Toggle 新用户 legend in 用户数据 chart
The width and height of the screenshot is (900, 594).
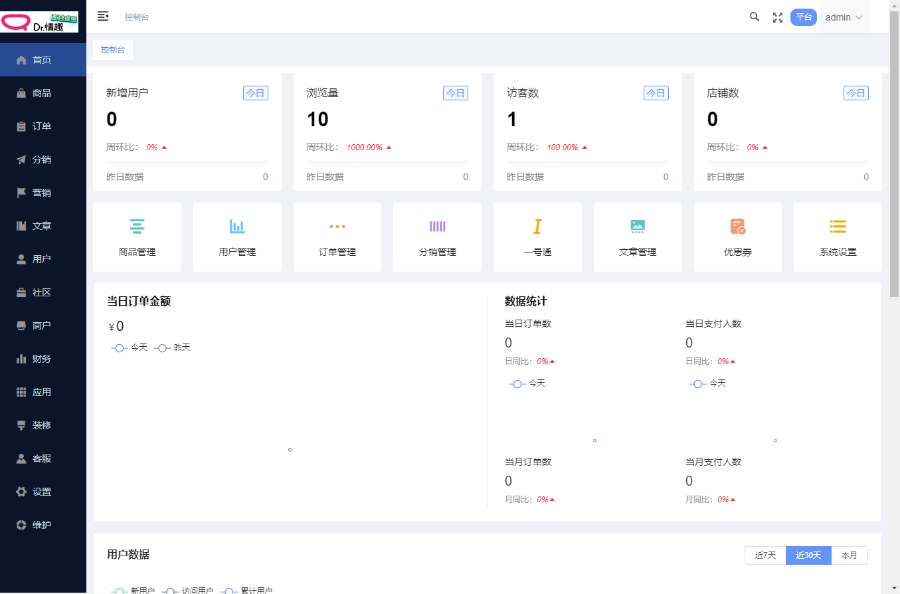133,590
